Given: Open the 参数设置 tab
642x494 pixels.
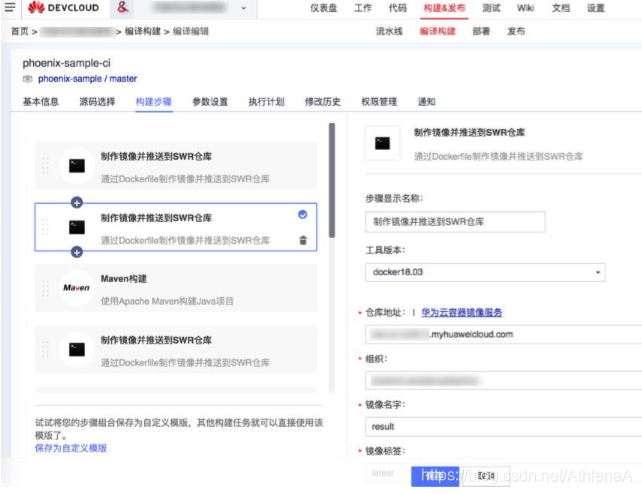Looking at the screenshot, I should point(210,102).
